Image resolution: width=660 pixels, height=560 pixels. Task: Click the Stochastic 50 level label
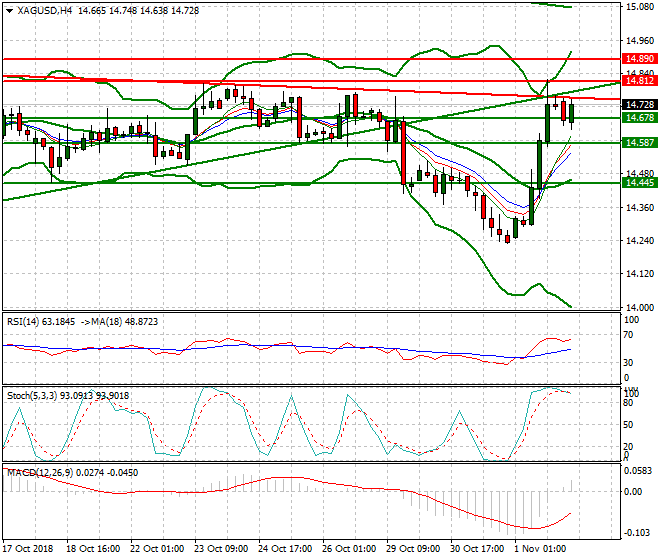click(x=628, y=425)
